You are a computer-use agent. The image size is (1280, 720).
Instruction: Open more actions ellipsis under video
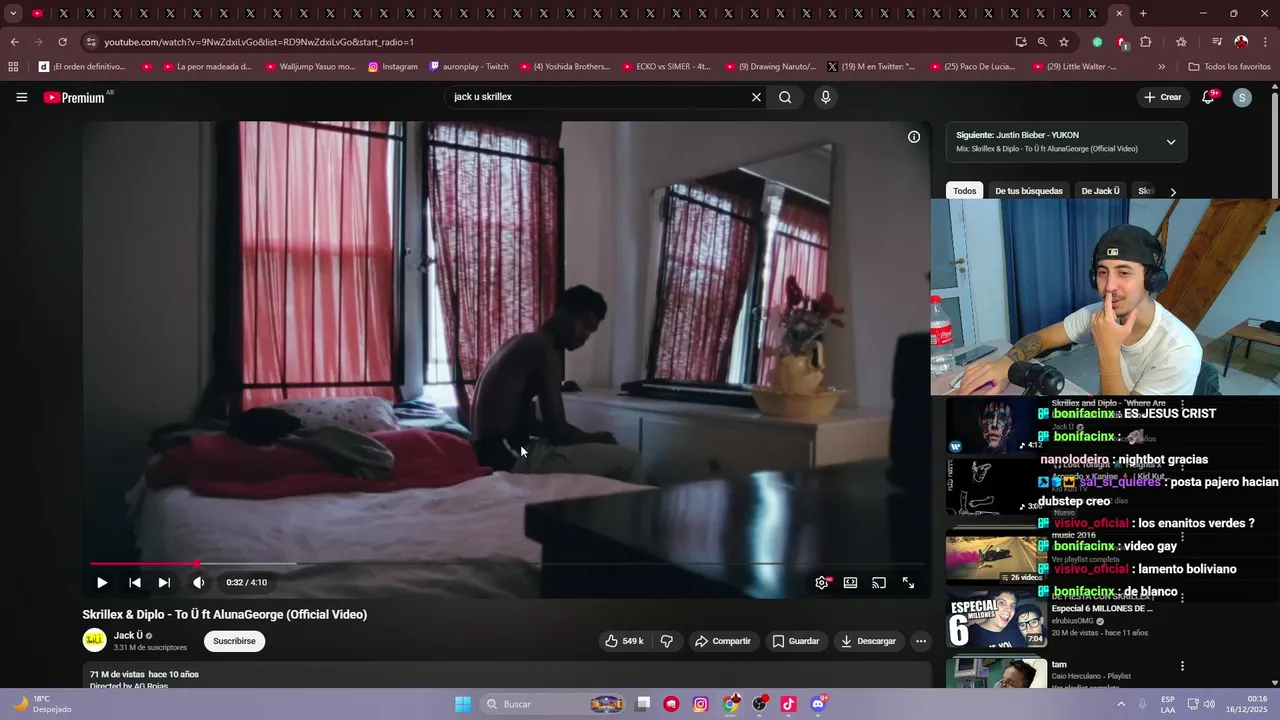pos(921,641)
